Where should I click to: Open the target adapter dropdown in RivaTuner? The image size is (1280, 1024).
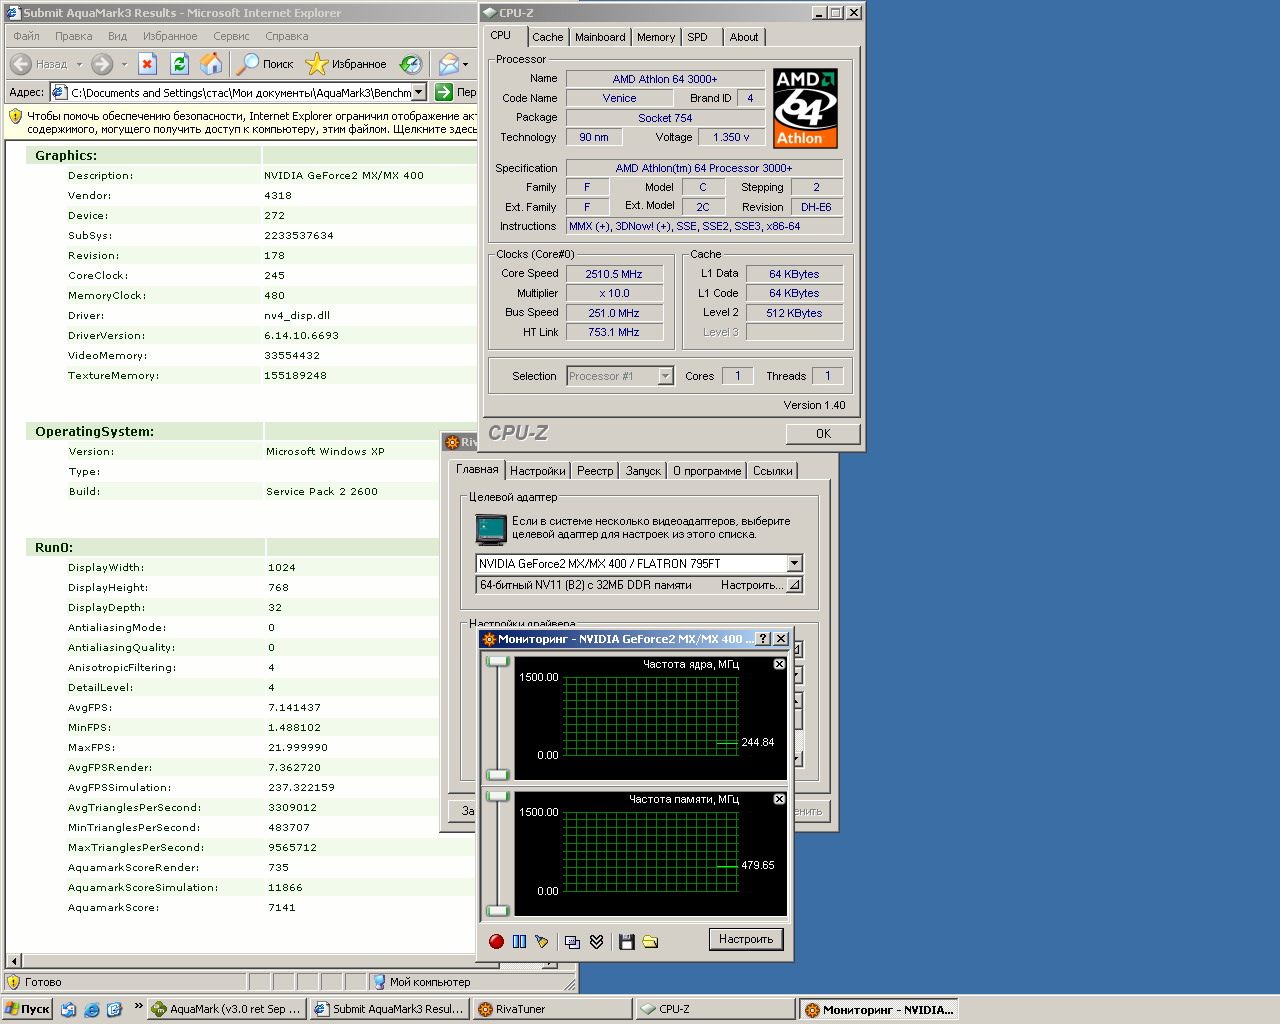794,563
